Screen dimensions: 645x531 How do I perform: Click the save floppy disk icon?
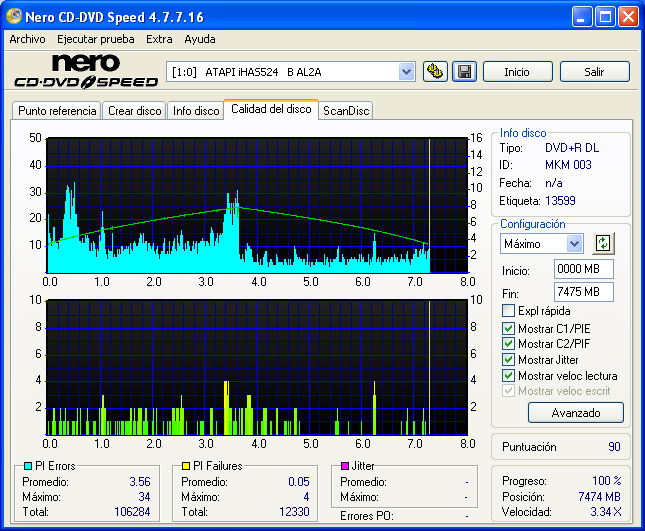tap(464, 72)
